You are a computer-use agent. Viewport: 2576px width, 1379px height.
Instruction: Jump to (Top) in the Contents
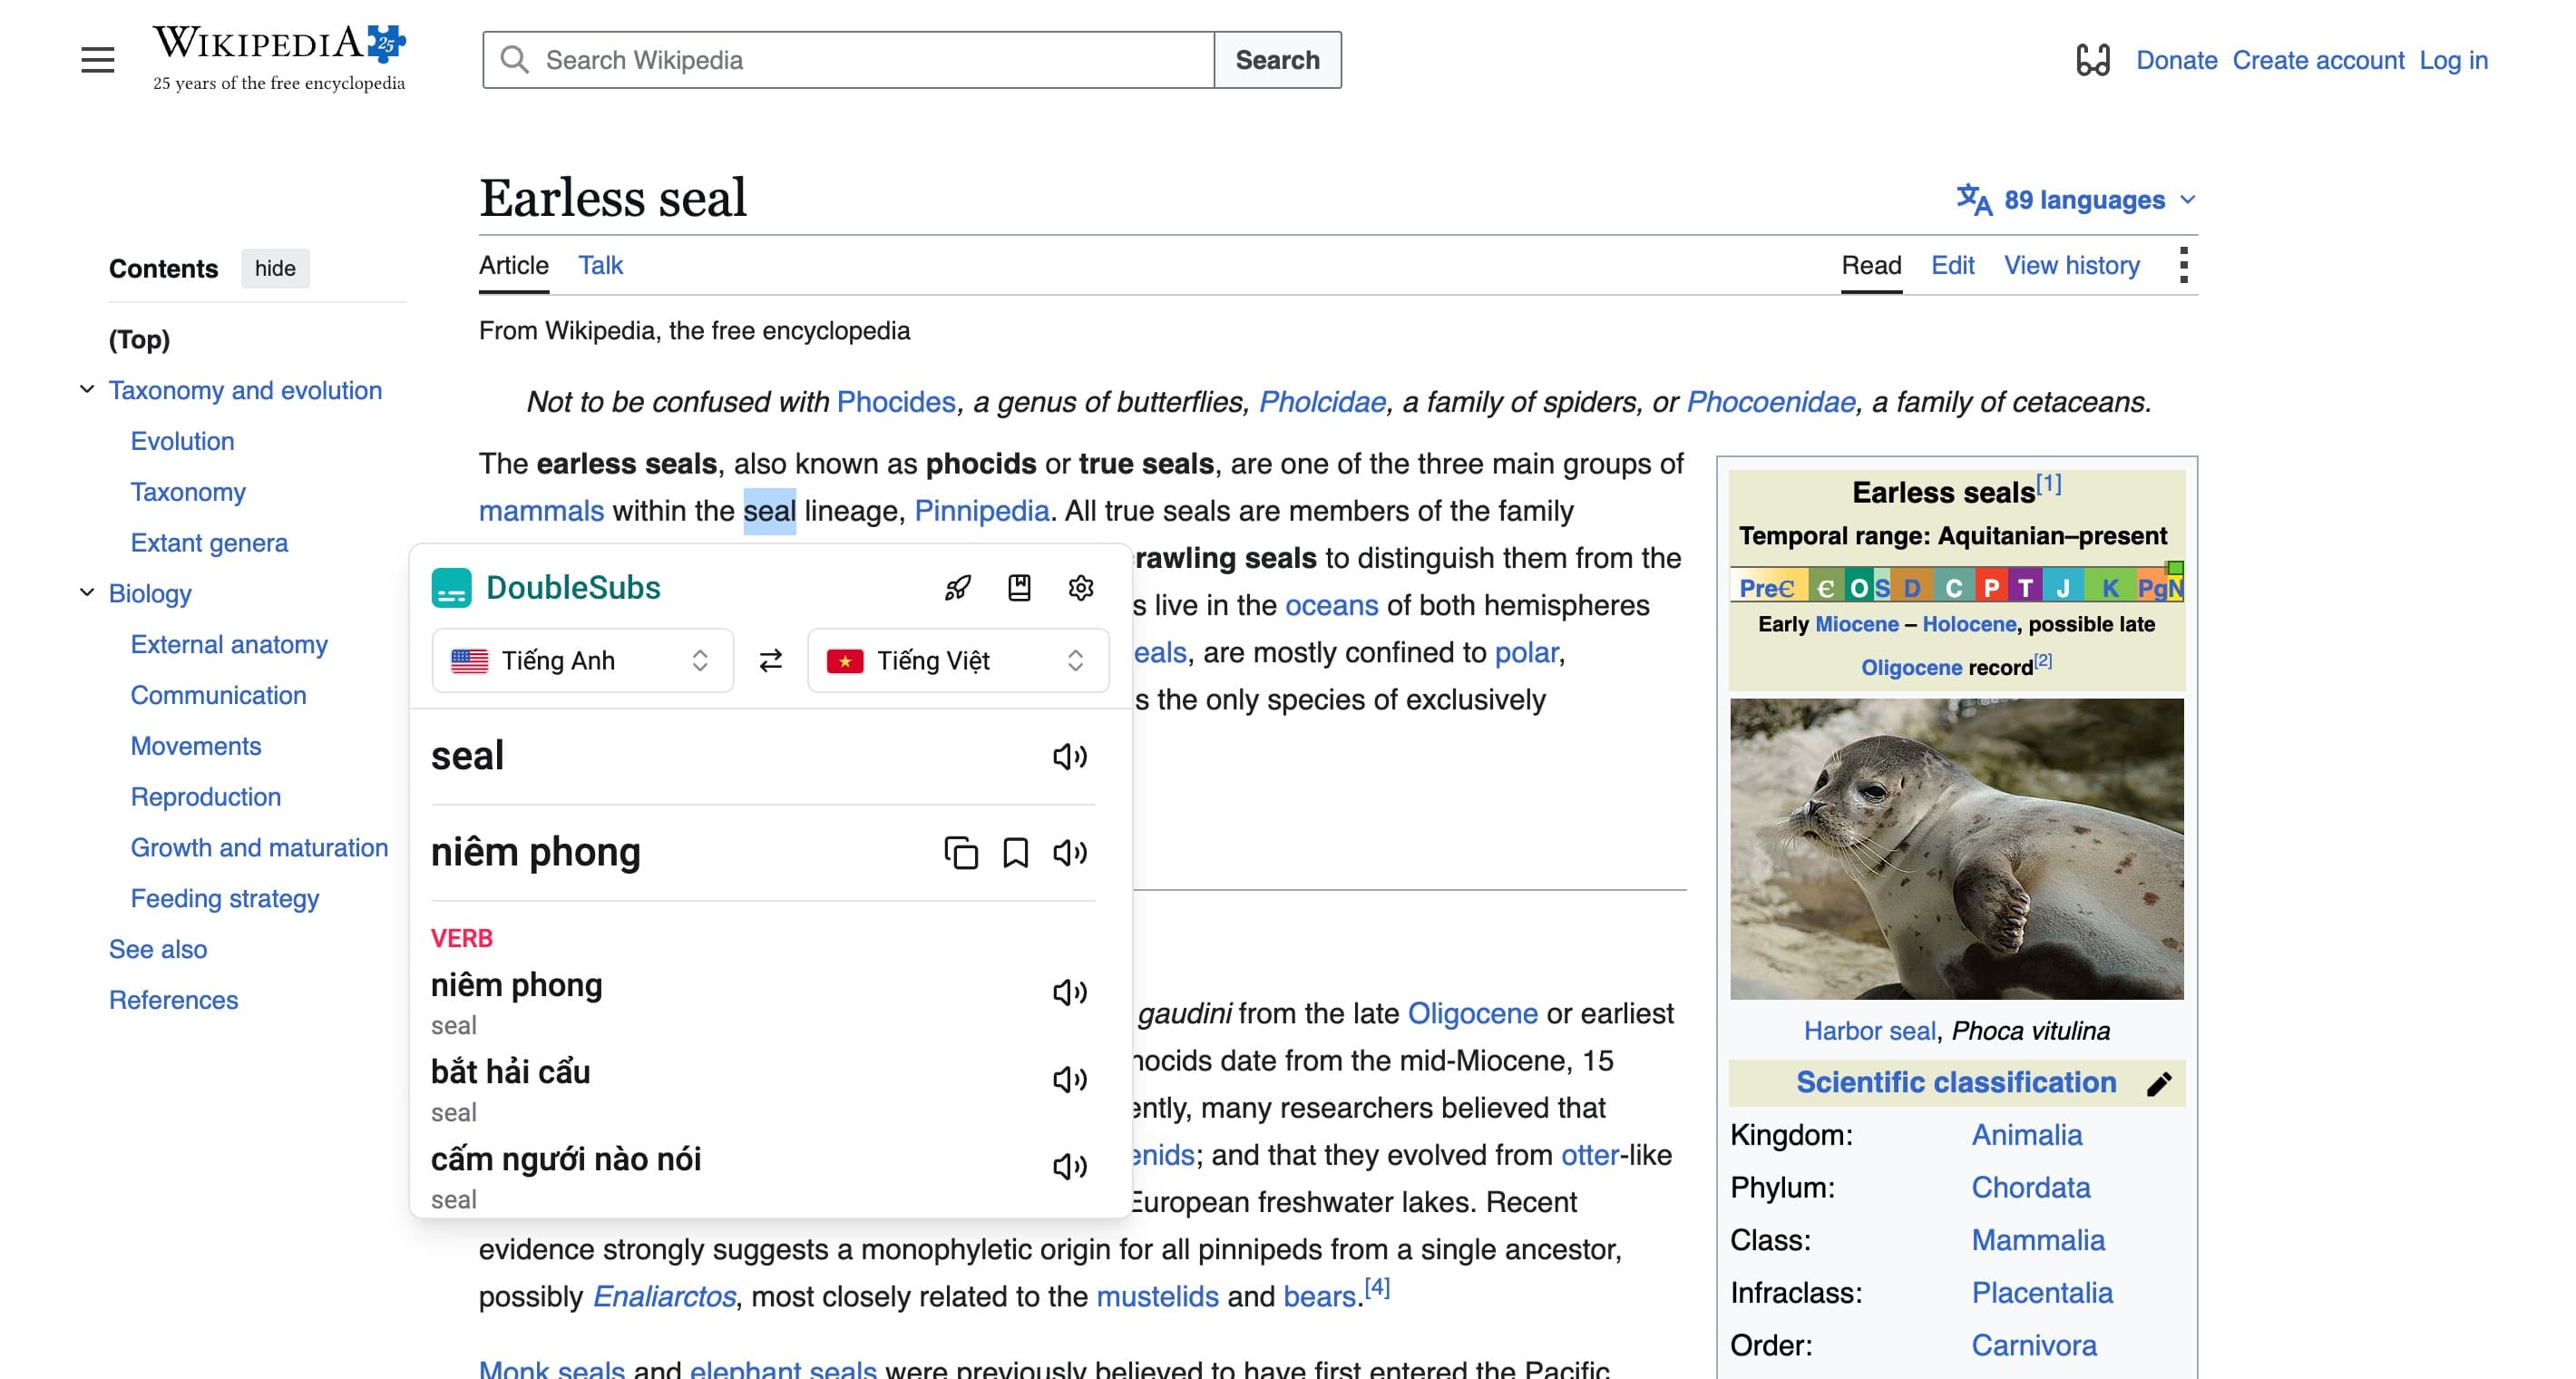pos(139,340)
